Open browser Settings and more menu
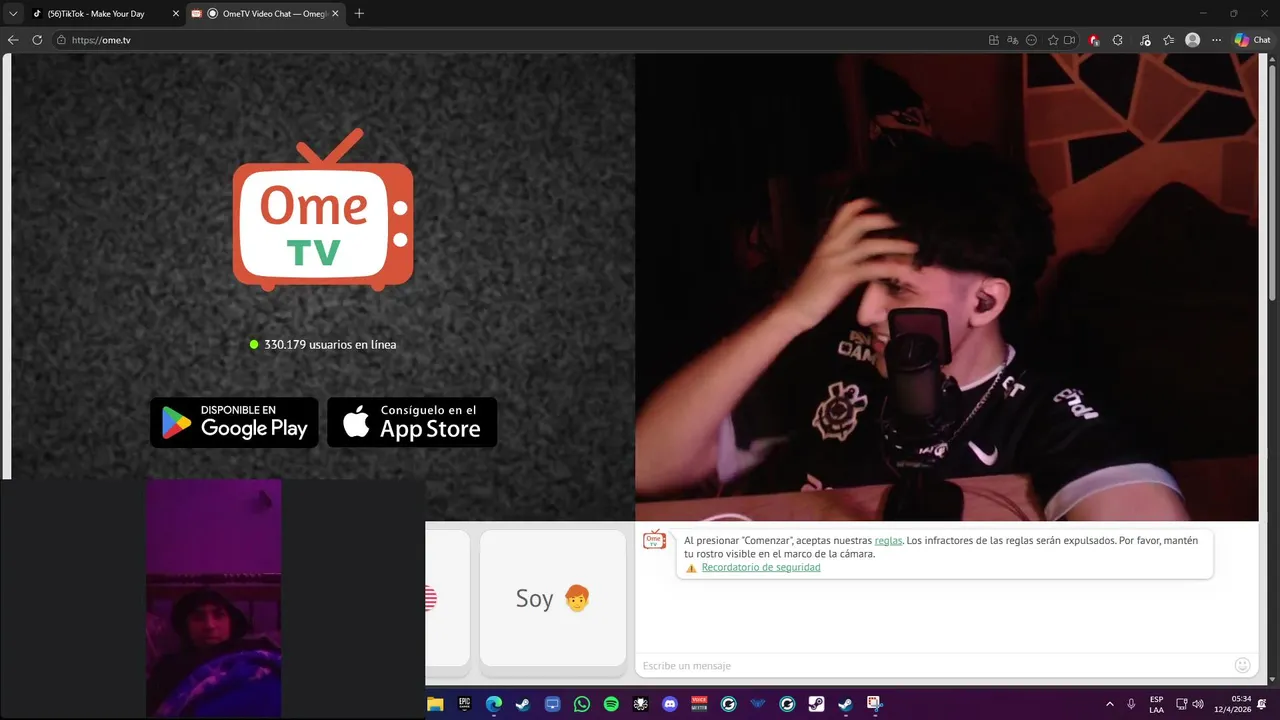 pyautogui.click(x=1216, y=40)
